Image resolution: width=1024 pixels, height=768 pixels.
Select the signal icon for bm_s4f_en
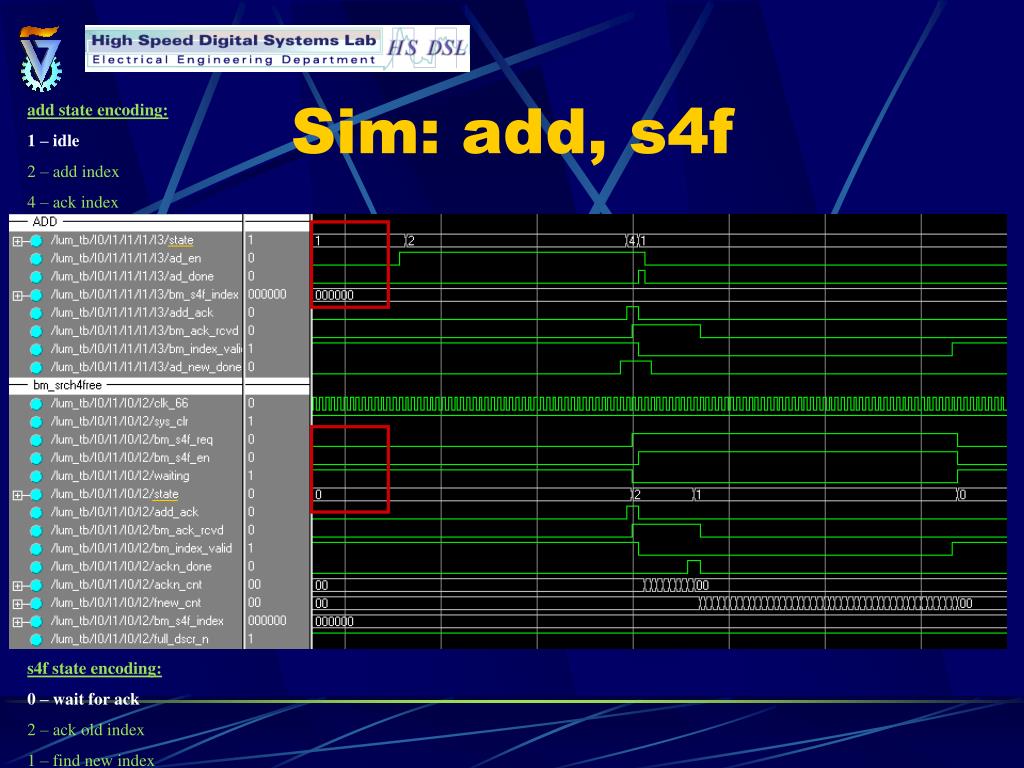click(x=36, y=458)
